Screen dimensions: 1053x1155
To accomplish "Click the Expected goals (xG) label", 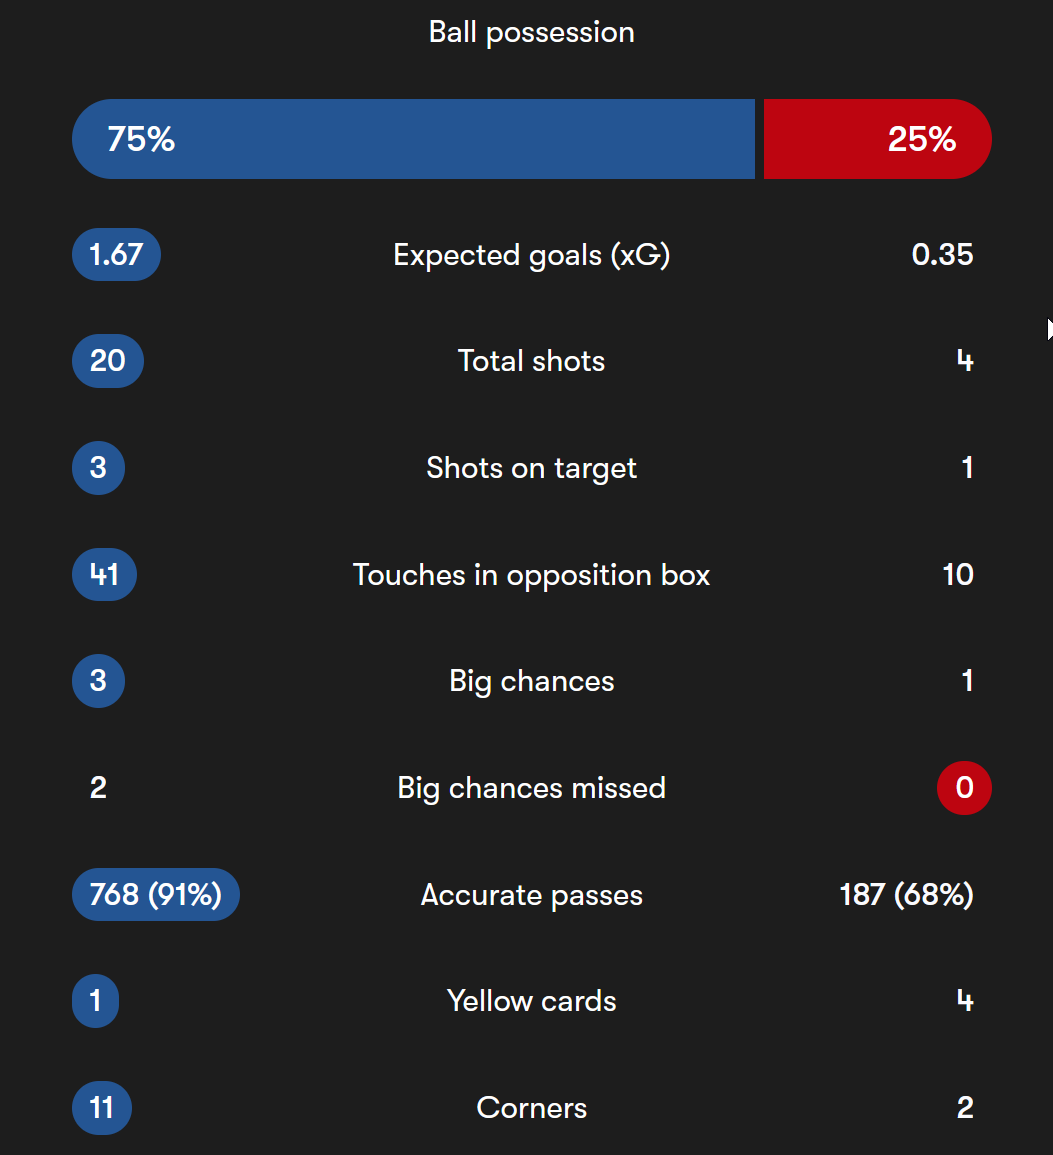I will tap(532, 256).
